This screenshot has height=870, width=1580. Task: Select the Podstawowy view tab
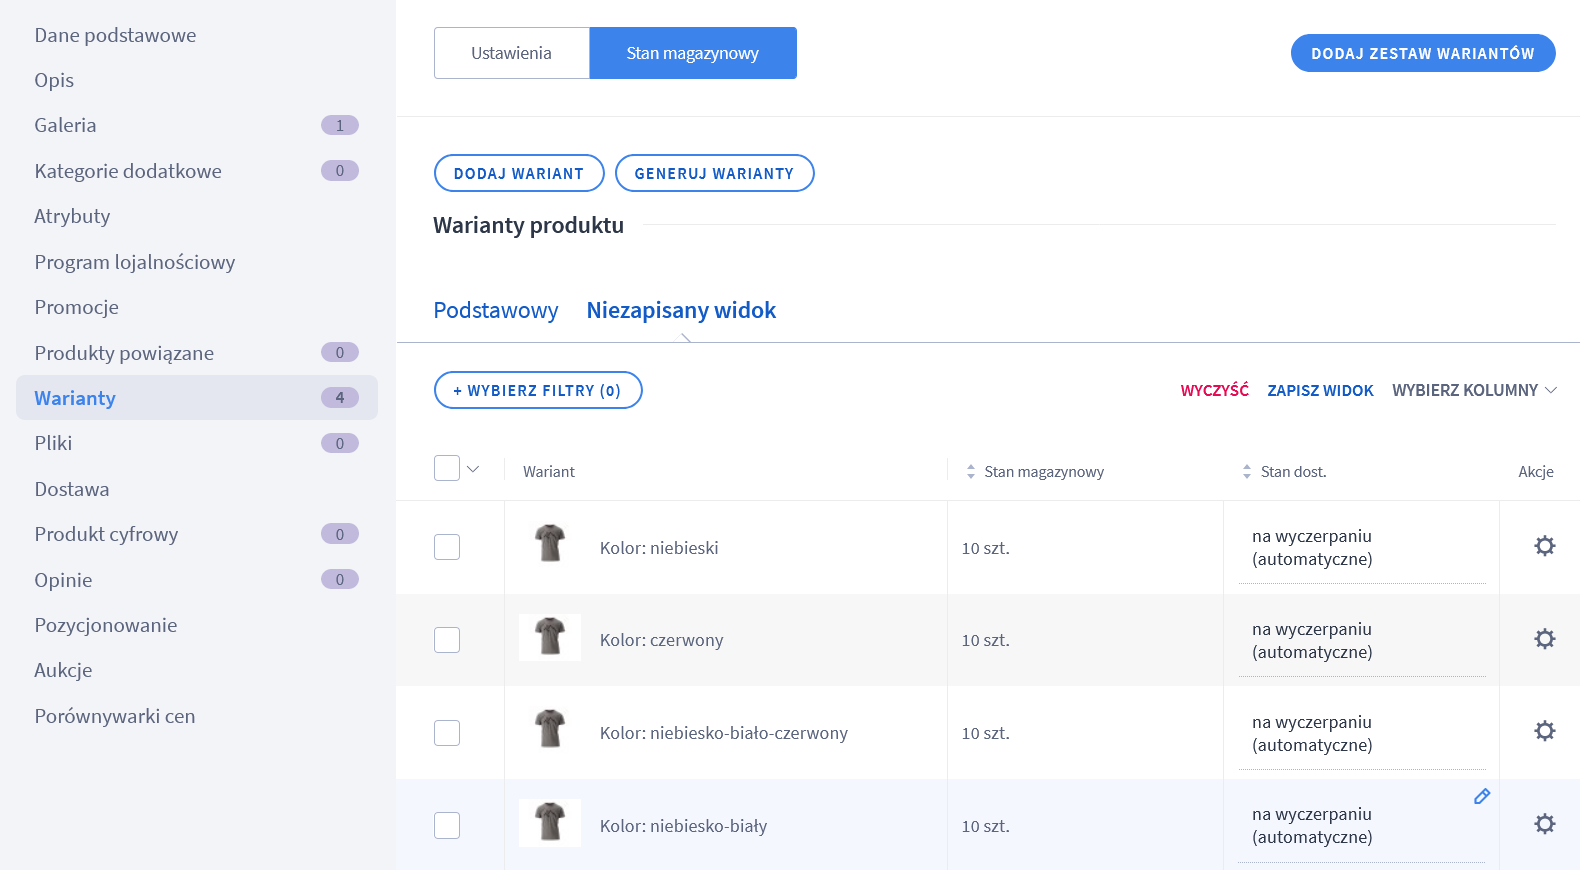point(495,310)
